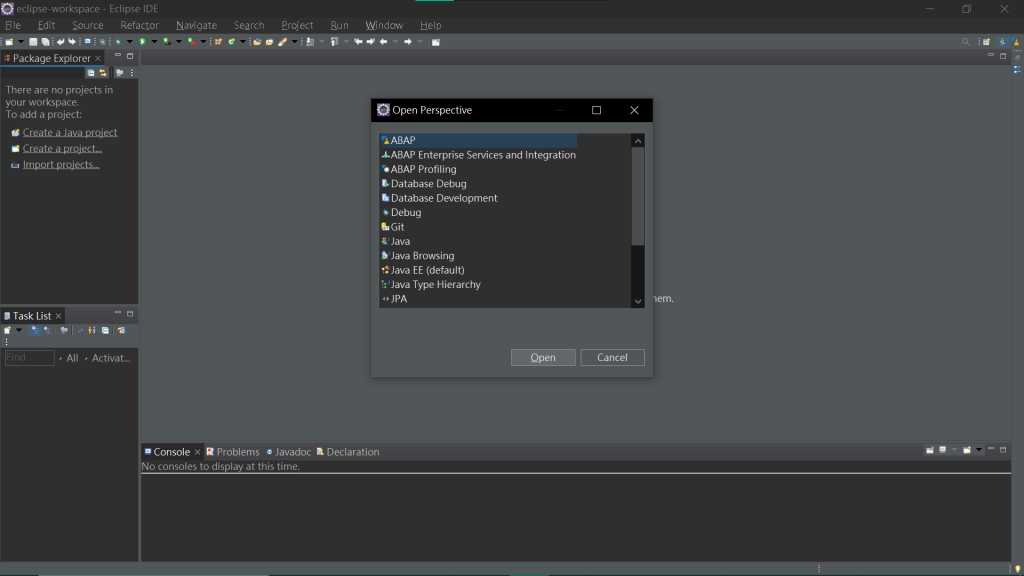Open the Navigate menu
This screenshot has height=576, width=1024.
click(x=196, y=25)
